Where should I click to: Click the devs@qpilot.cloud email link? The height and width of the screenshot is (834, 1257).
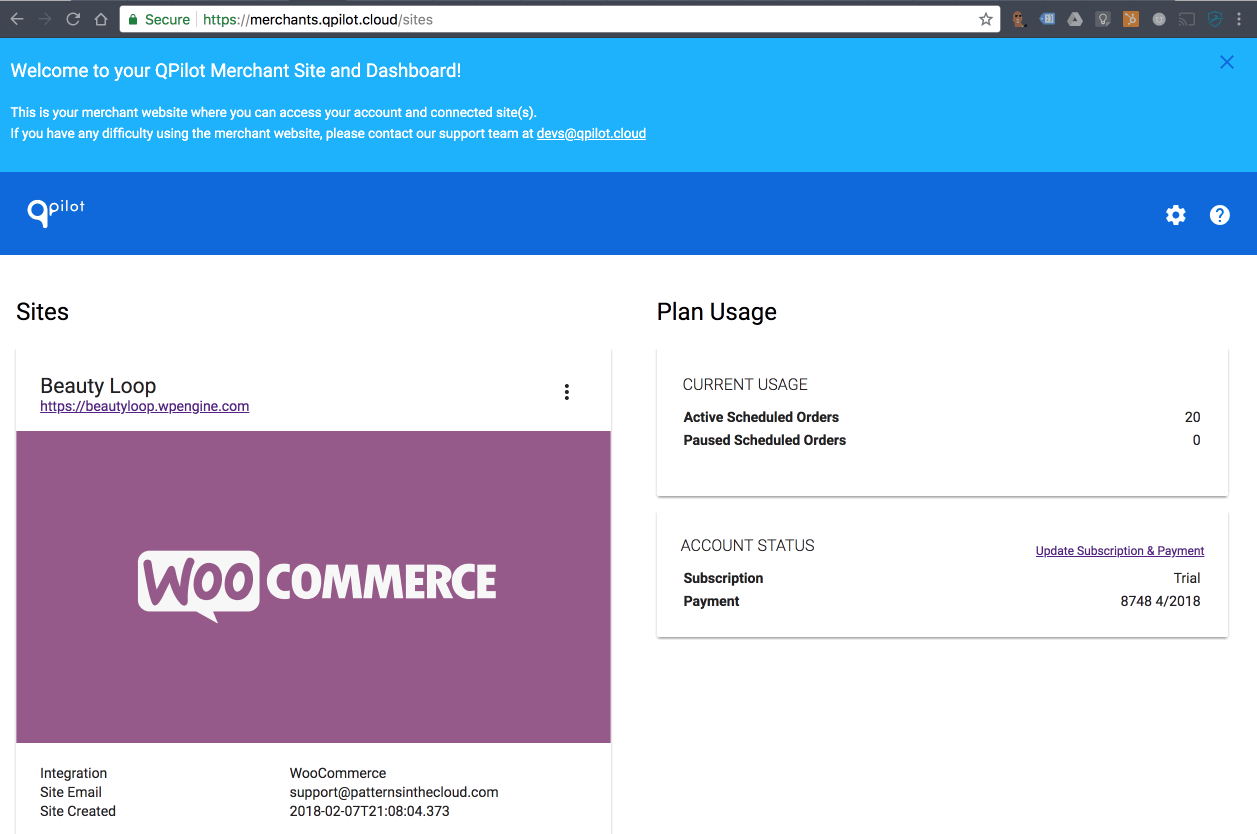click(x=591, y=133)
